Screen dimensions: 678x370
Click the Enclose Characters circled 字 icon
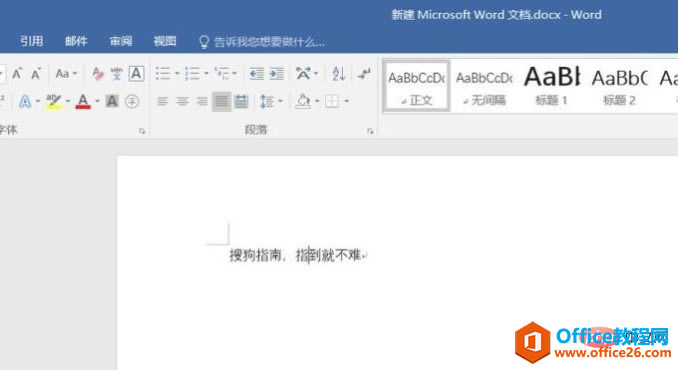(132, 102)
